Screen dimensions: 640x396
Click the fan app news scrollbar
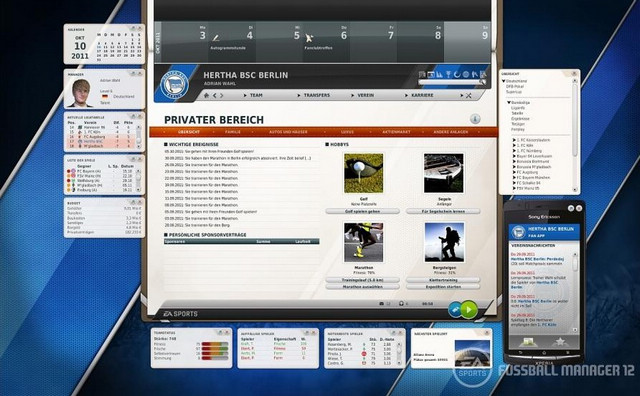pyautogui.click(x=576, y=292)
